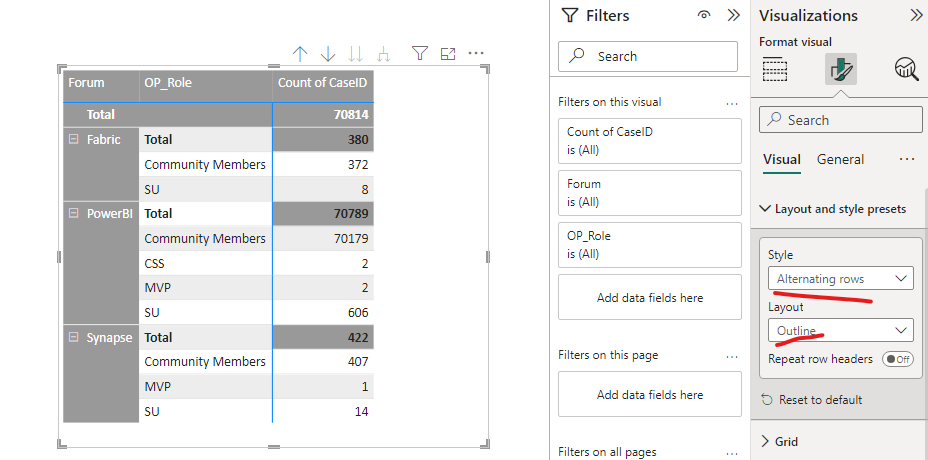Select the value 606 cell
Viewport: 928px width, 460px height.
click(358, 313)
